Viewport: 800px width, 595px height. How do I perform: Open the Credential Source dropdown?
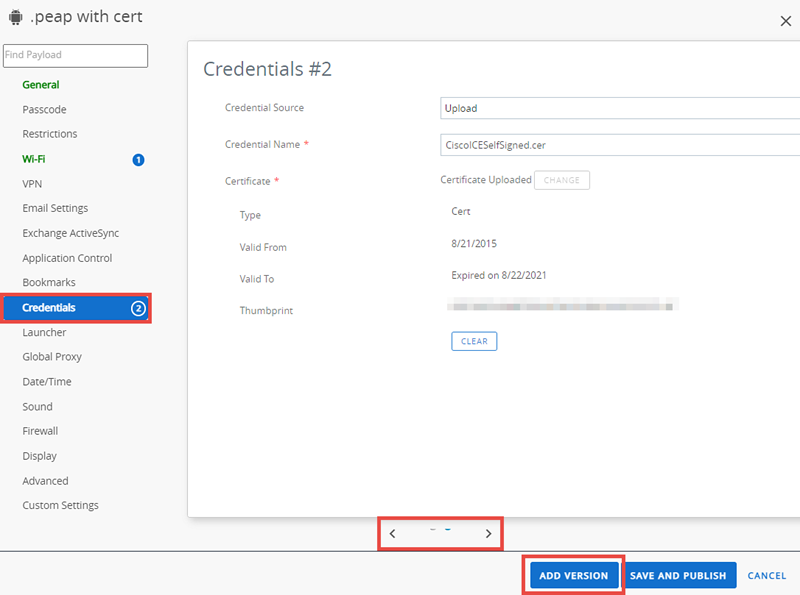pos(620,108)
